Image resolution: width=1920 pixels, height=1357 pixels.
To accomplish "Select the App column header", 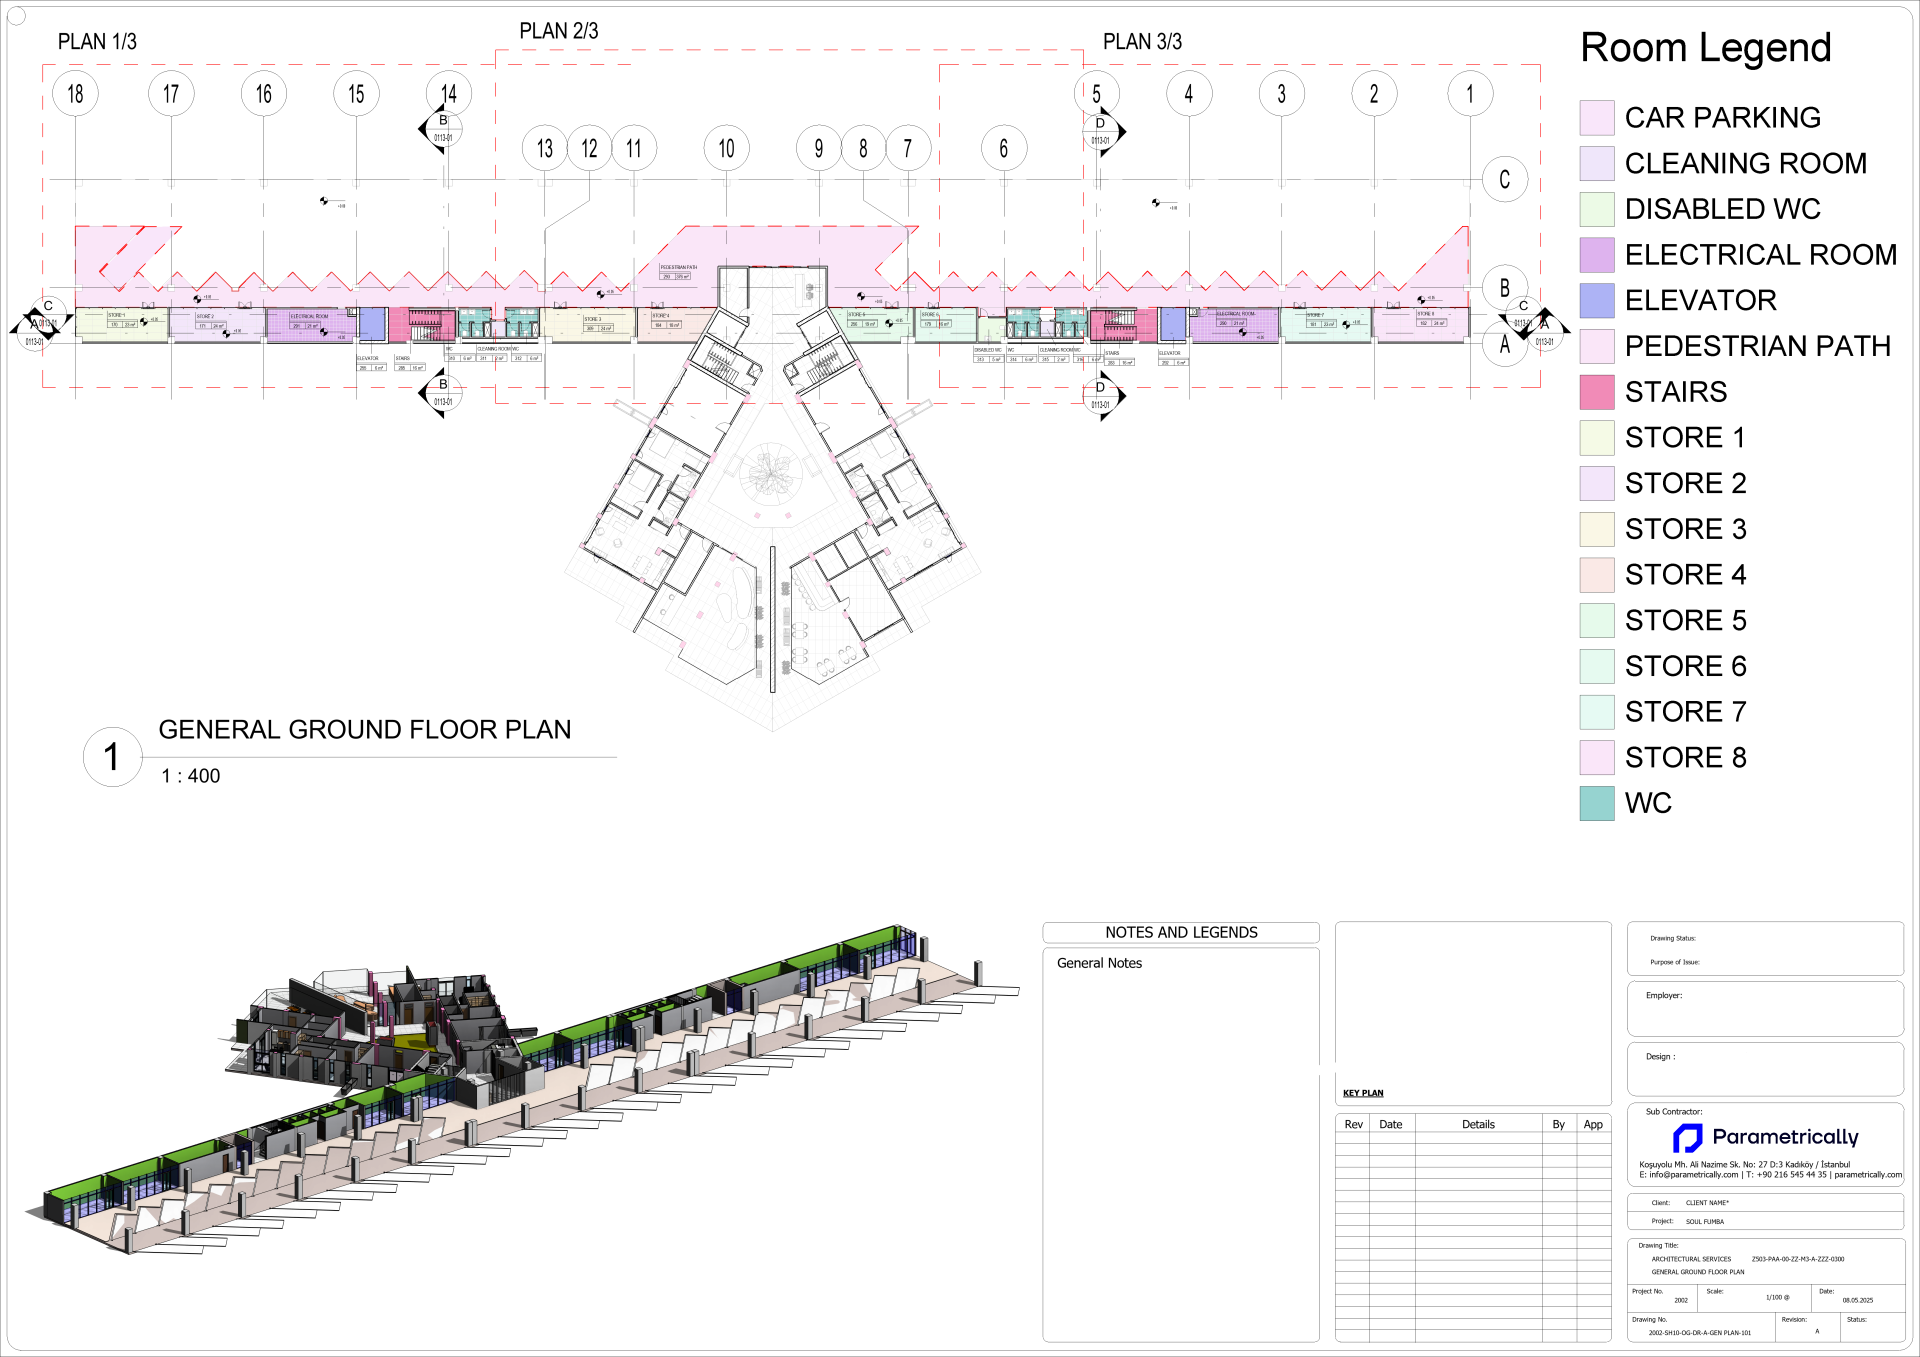I will (x=1593, y=1124).
